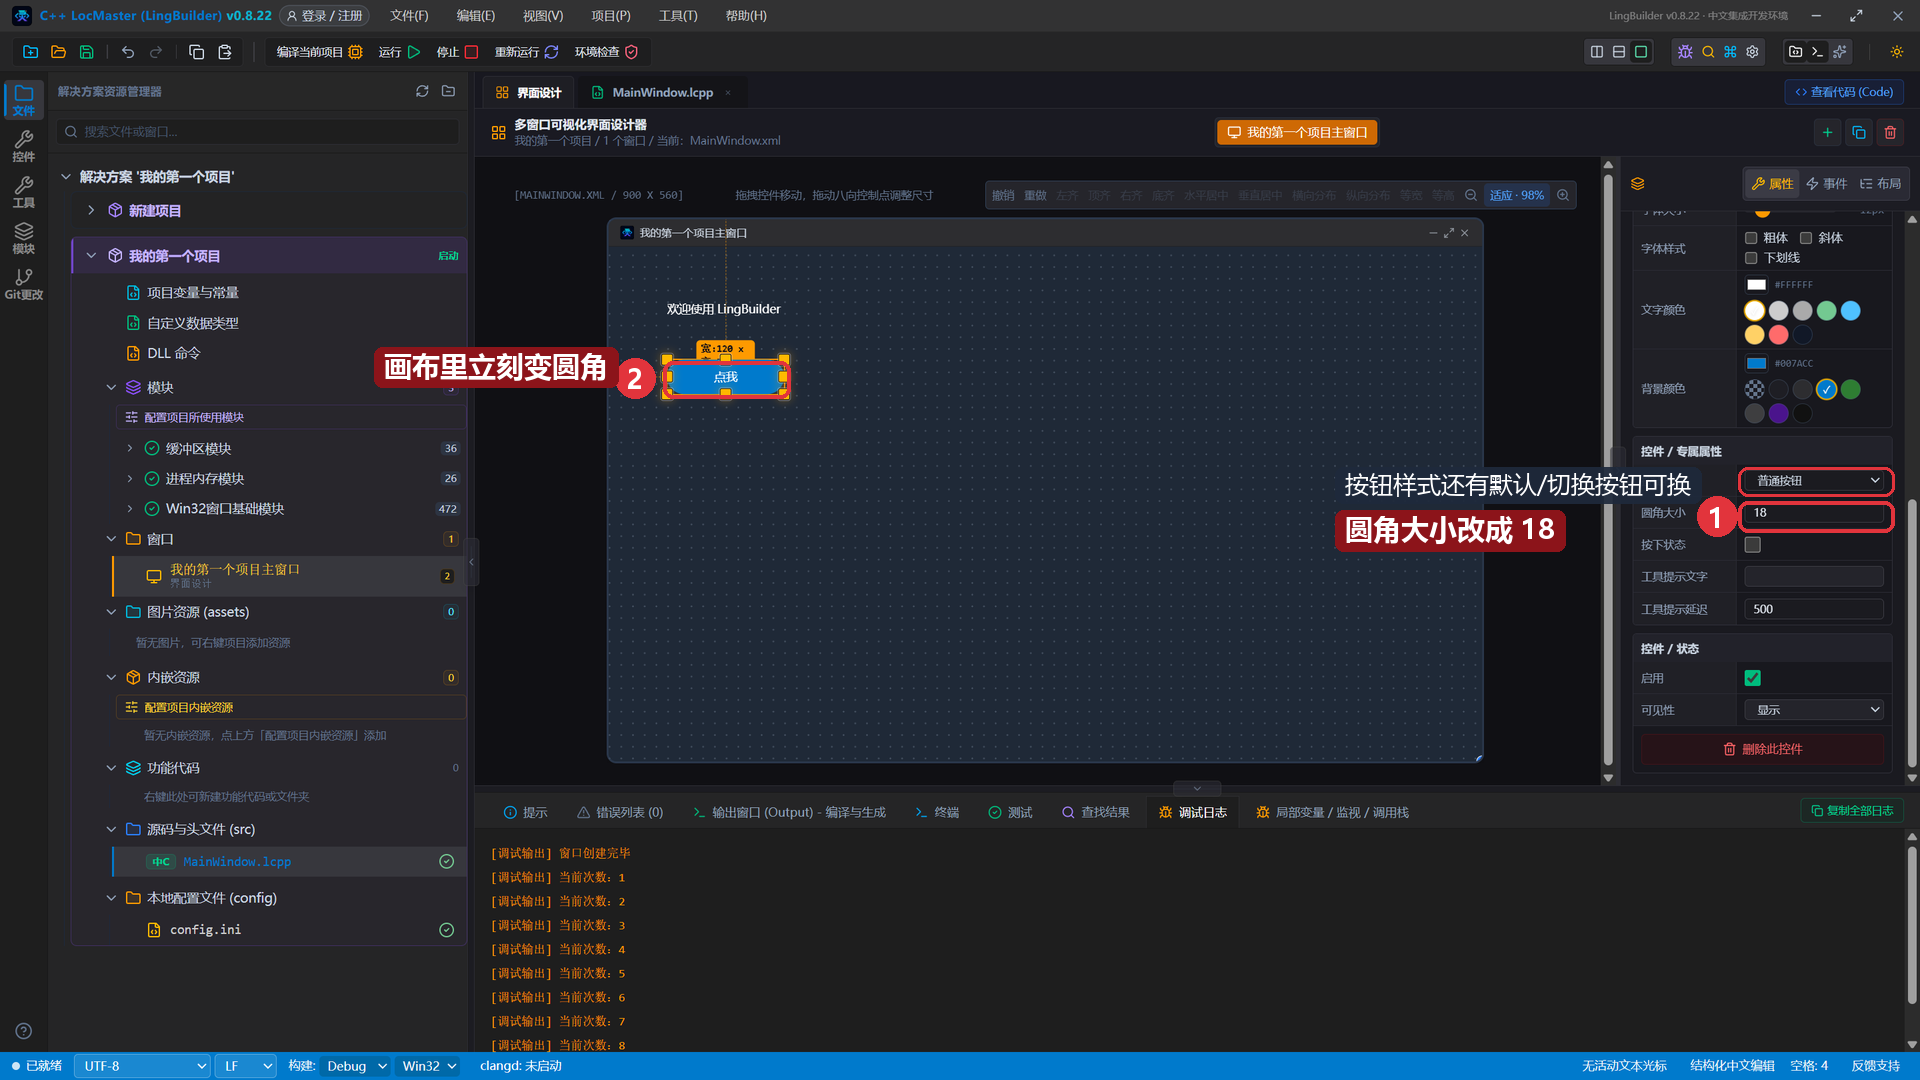The height and width of the screenshot is (1080, 1920).
Task: Click the undo arrow in toolbar
Action: pyautogui.click(x=128, y=52)
